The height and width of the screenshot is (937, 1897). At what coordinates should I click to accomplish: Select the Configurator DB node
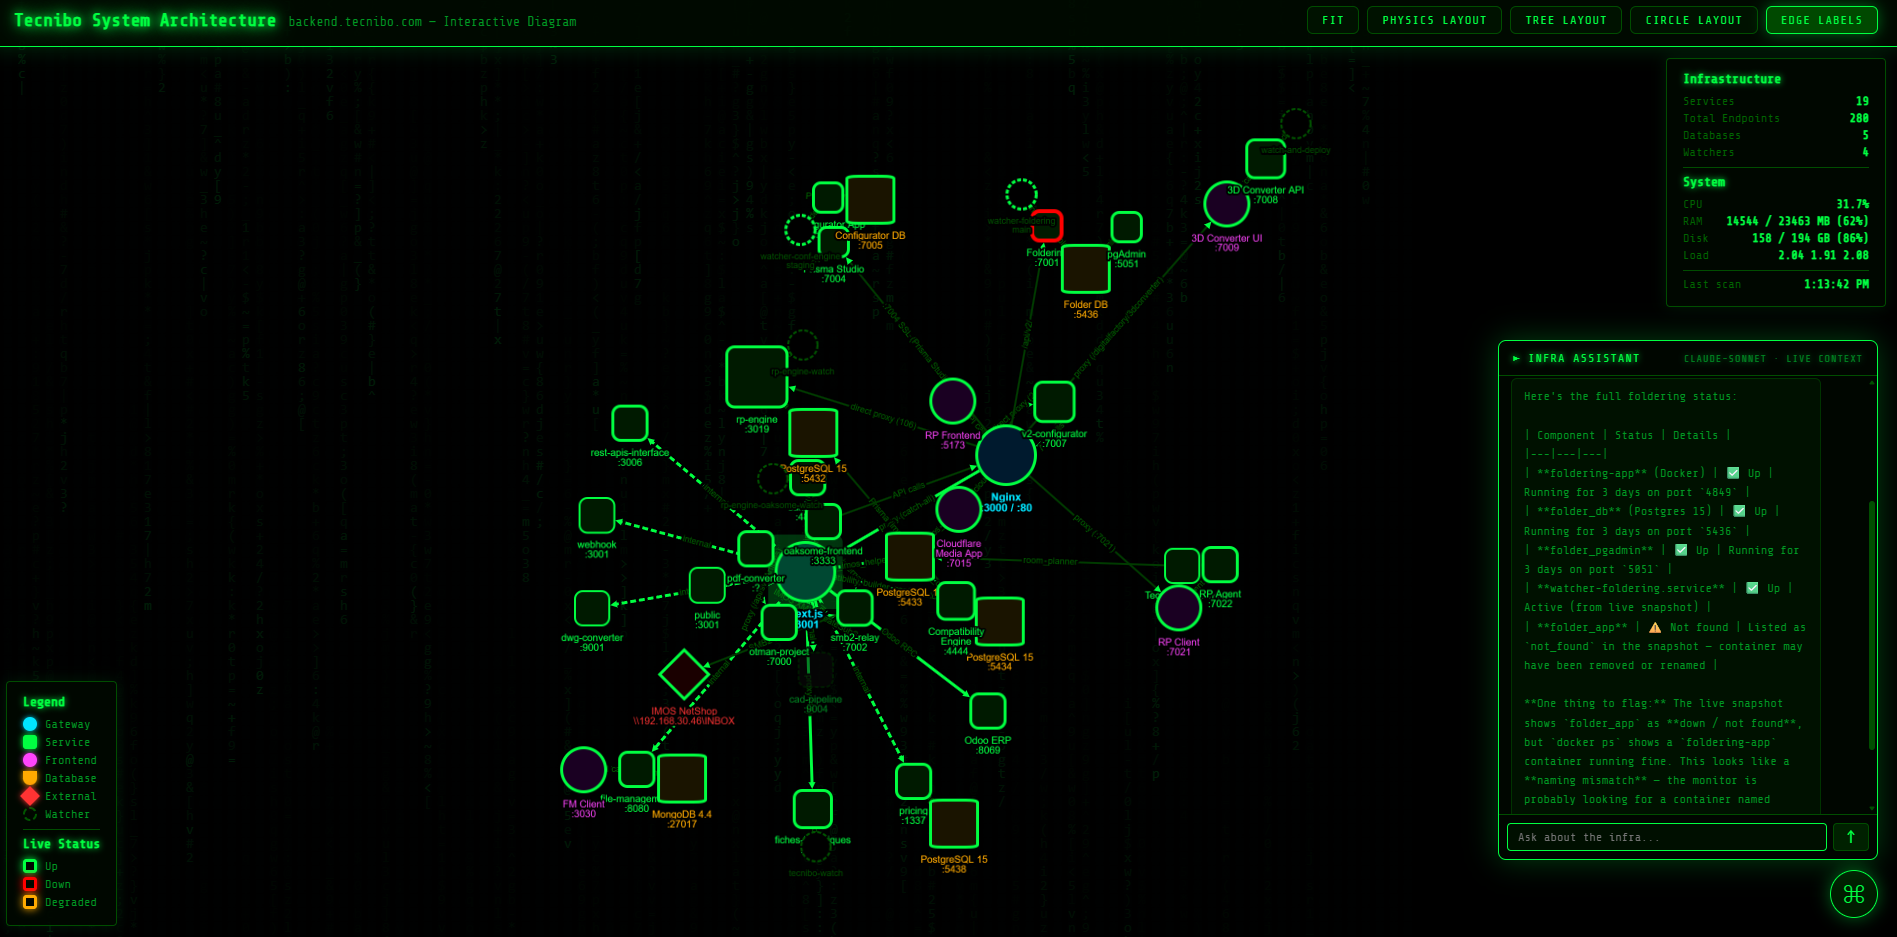[870, 200]
